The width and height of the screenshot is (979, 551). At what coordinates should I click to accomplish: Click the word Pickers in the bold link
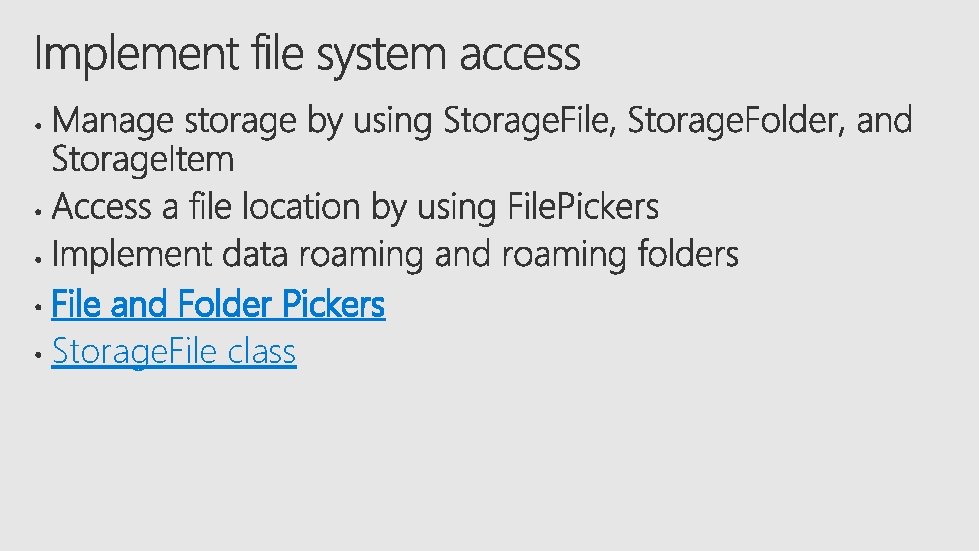click(333, 305)
